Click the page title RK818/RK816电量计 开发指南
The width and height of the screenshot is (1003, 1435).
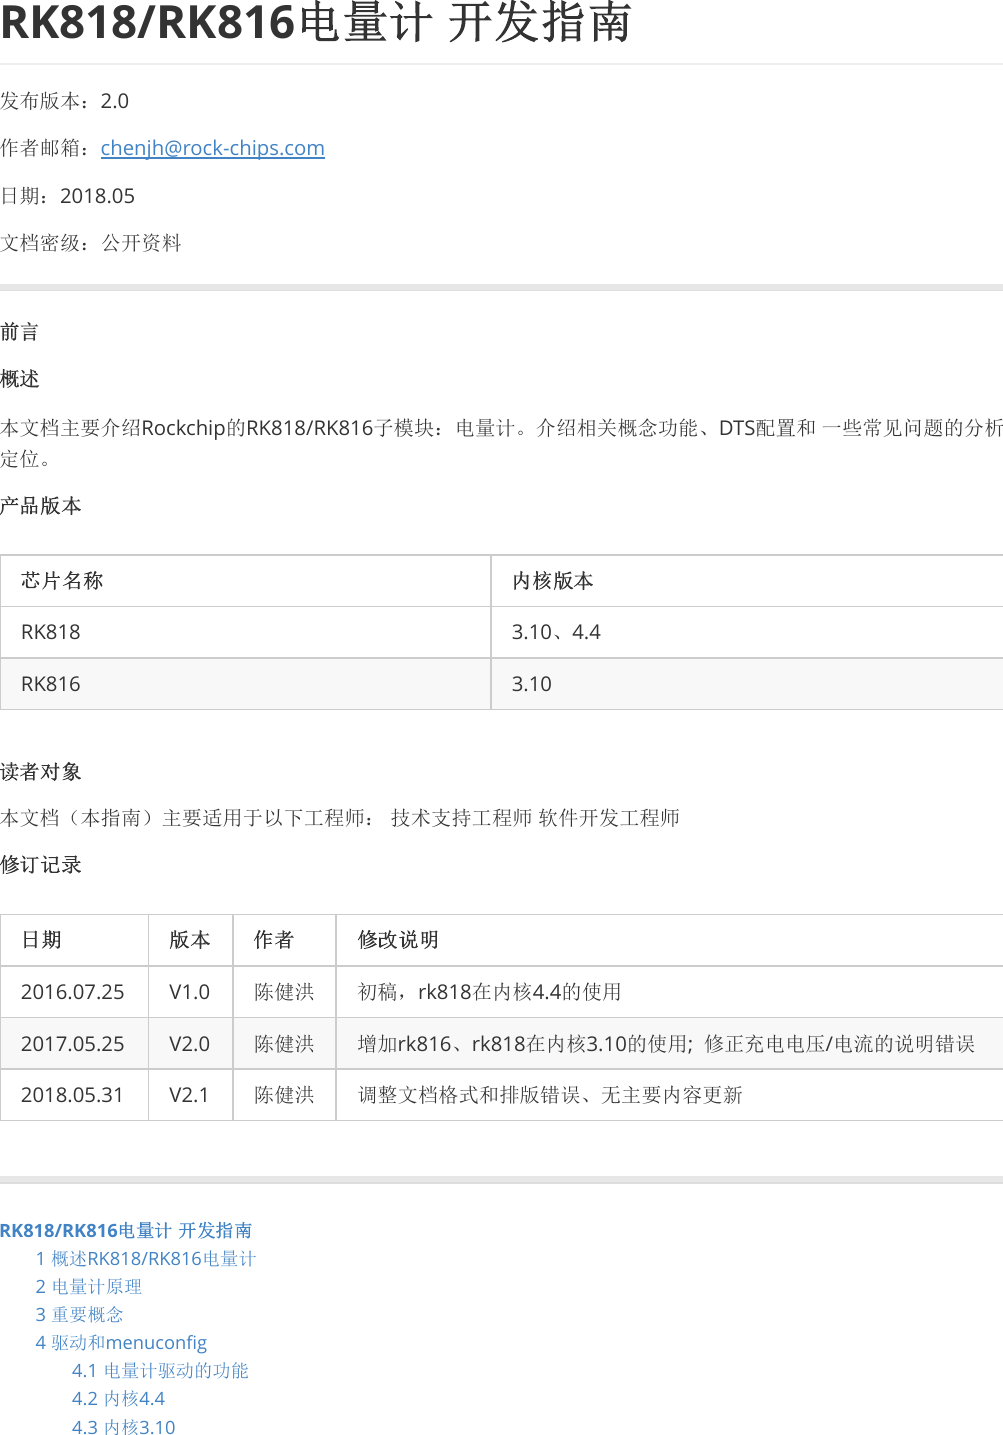point(316,23)
